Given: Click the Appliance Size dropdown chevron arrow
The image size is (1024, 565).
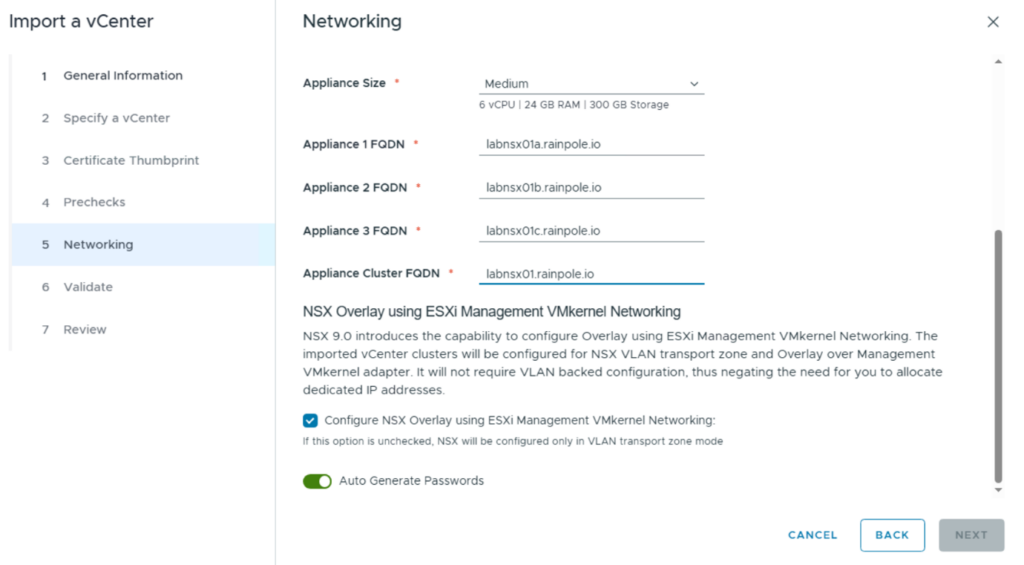Looking at the screenshot, I should click(x=694, y=84).
